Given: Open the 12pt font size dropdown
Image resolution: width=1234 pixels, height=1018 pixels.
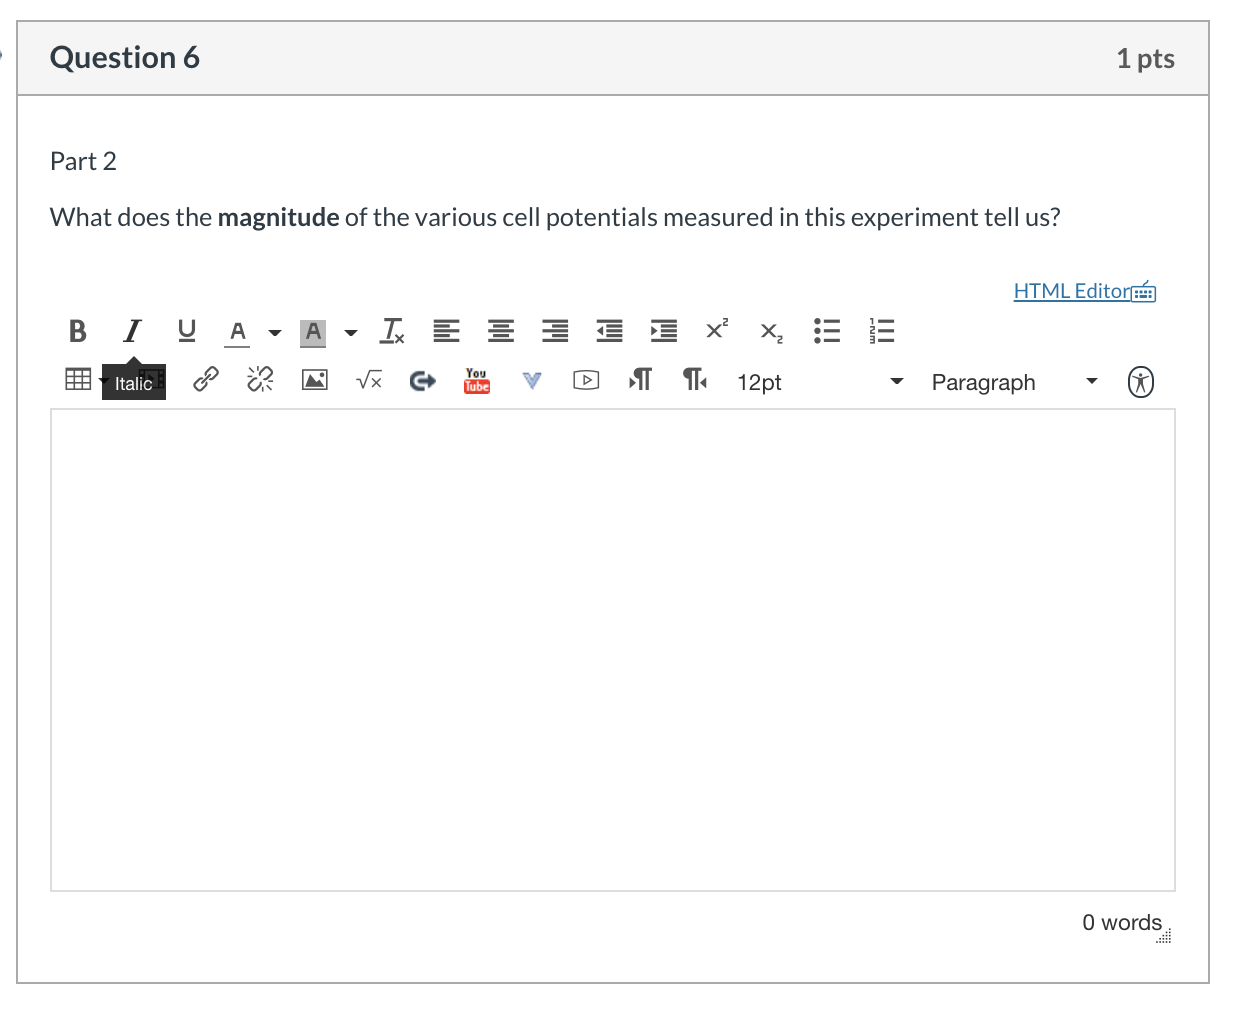Looking at the screenshot, I should 758,382.
